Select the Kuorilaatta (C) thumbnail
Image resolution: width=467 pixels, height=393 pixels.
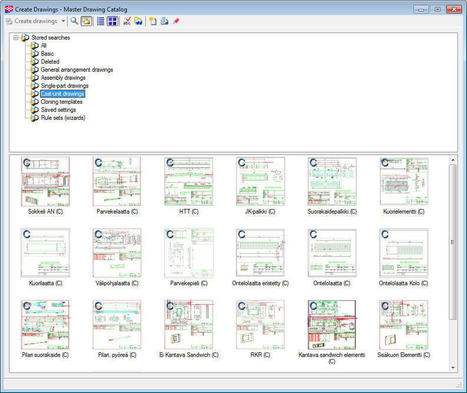point(45,253)
